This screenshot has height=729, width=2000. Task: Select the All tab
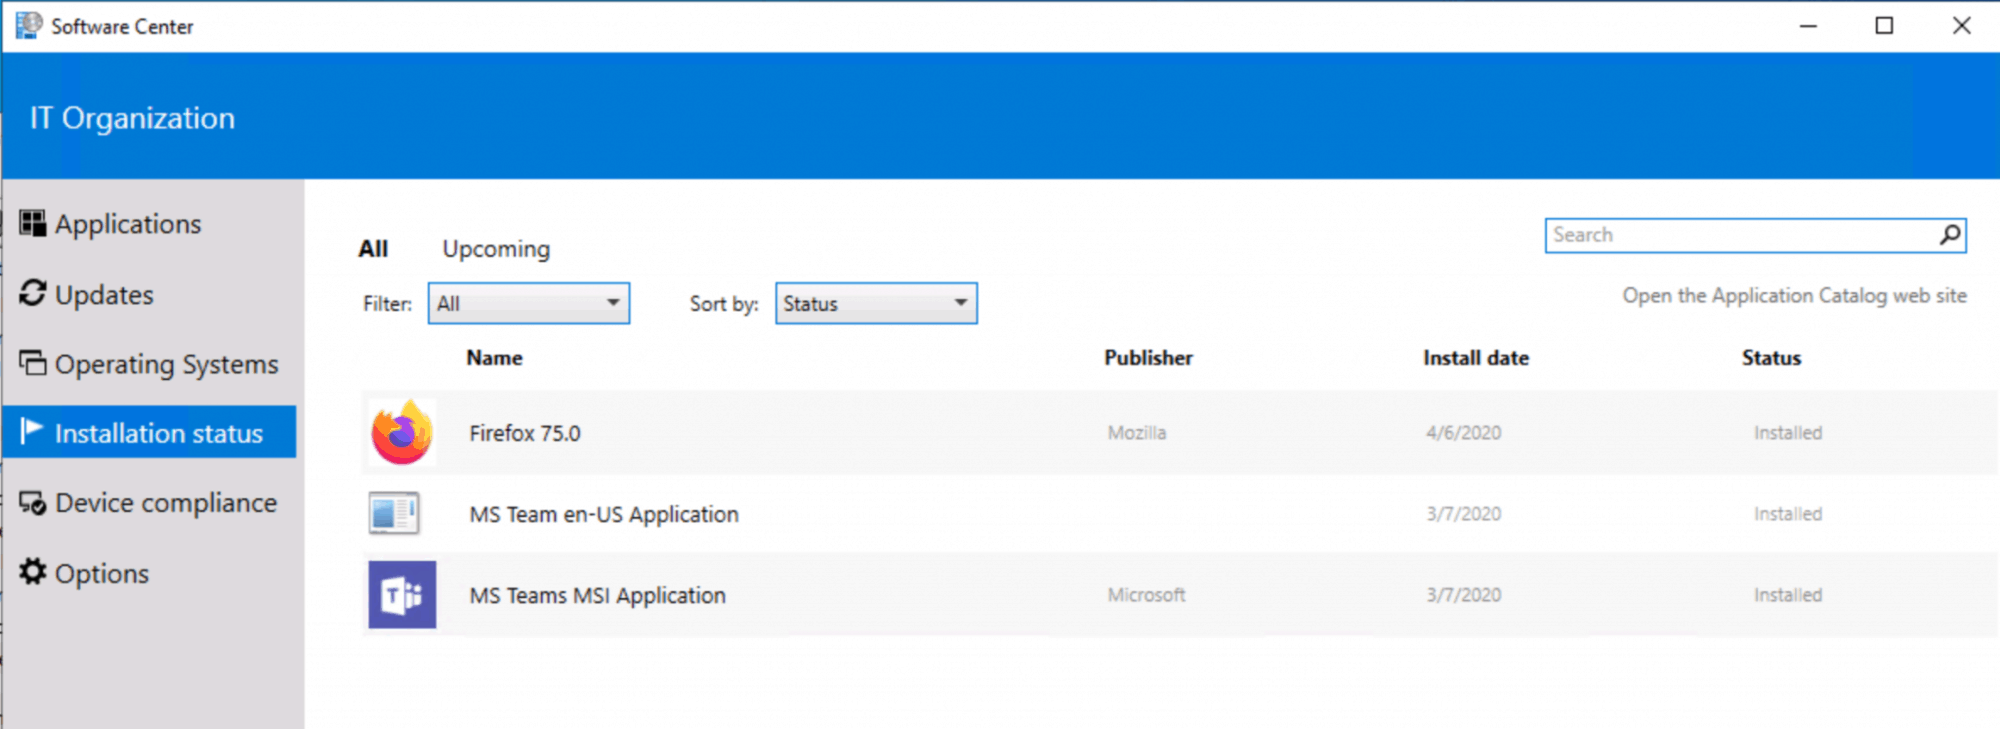coord(373,249)
